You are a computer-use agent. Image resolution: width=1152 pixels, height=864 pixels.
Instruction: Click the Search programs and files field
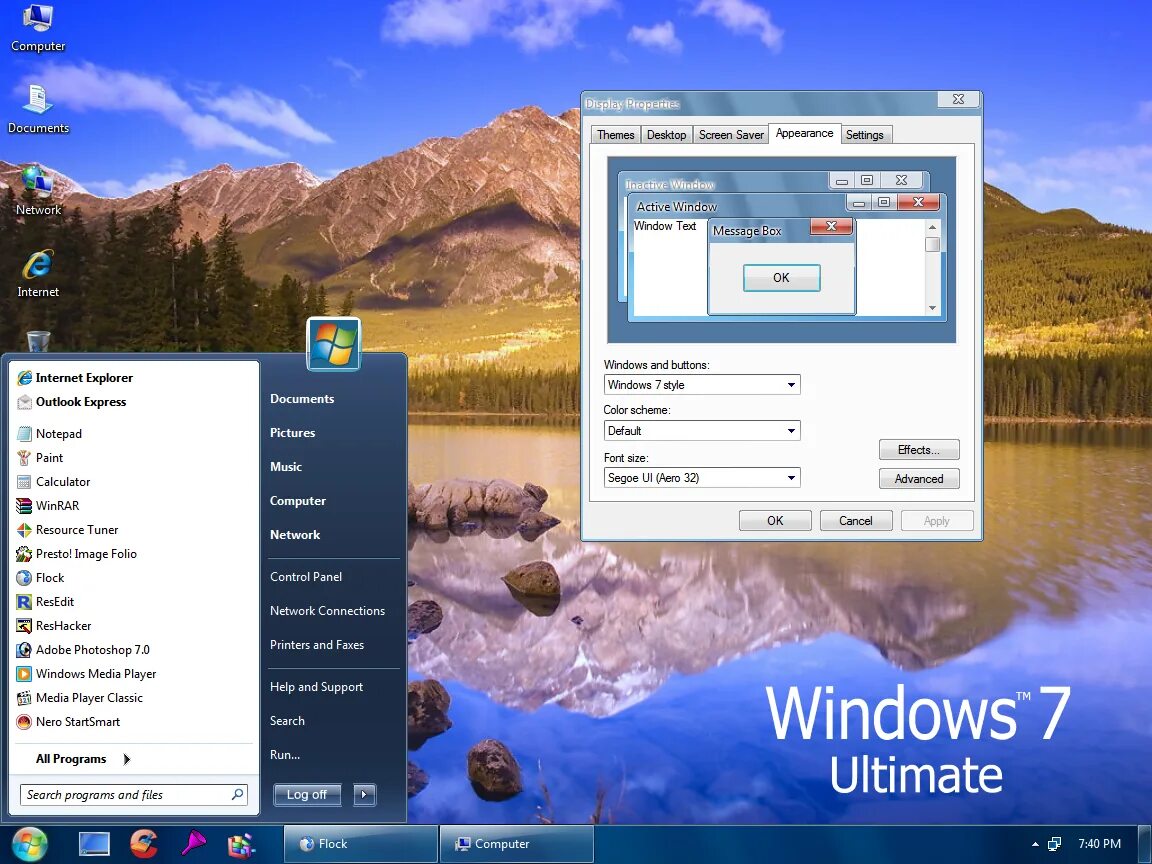(x=134, y=794)
